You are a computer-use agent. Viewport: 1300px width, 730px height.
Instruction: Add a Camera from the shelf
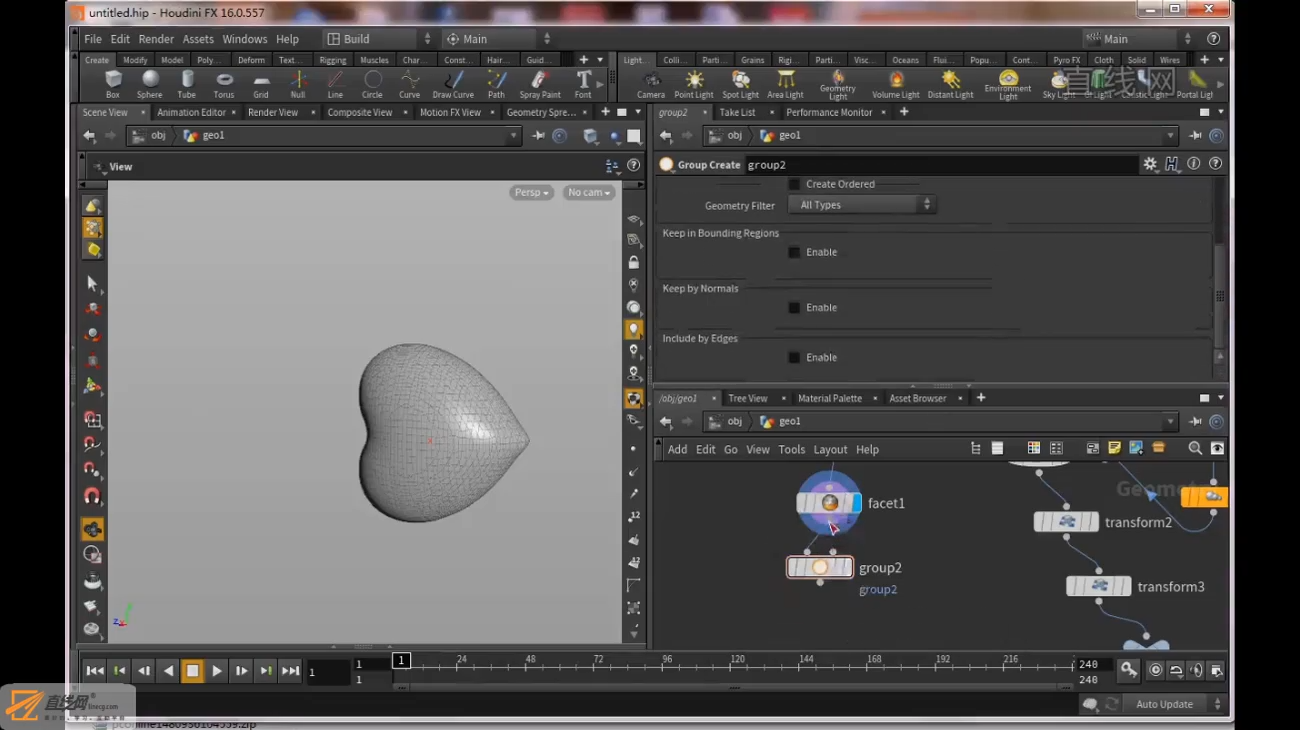(651, 85)
